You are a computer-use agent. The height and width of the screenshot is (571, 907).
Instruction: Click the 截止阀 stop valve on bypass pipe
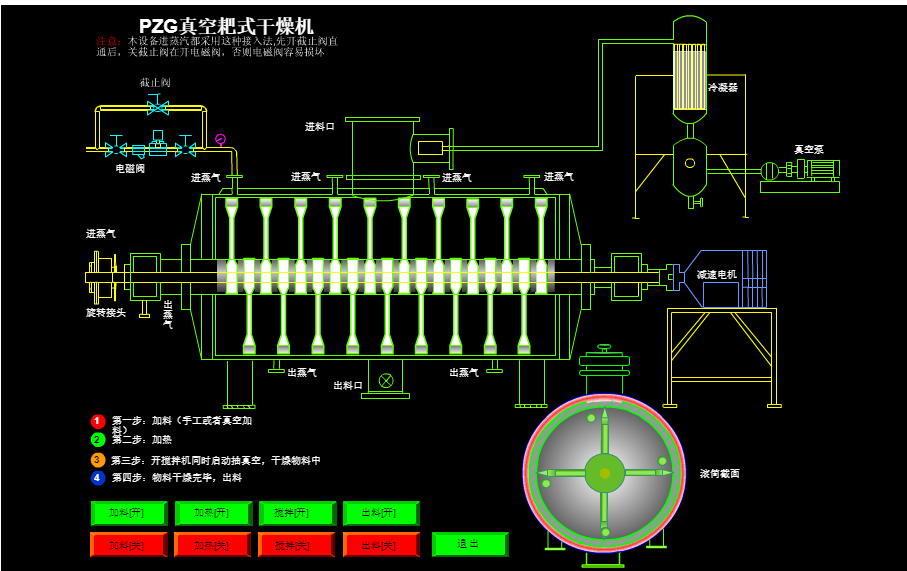(x=157, y=104)
